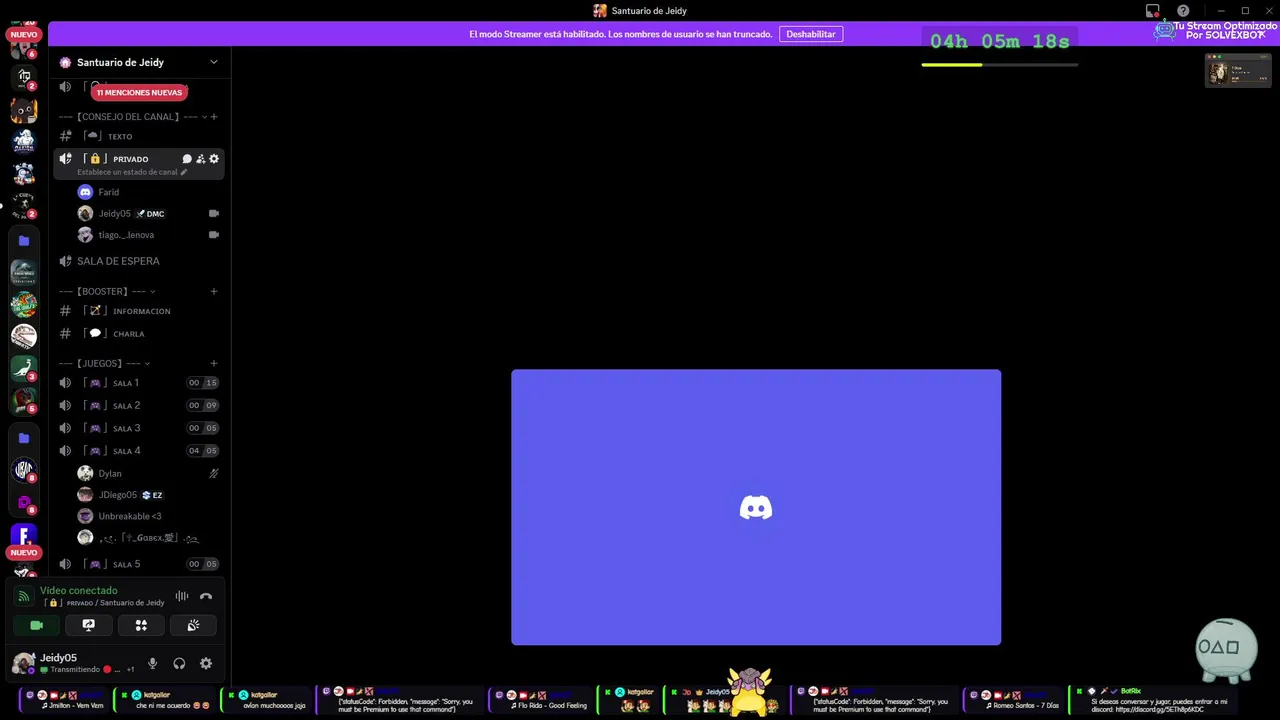The image size is (1280, 720).
Task: Open own Jeidy05 profile avatar panel
Action: pos(24,663)
